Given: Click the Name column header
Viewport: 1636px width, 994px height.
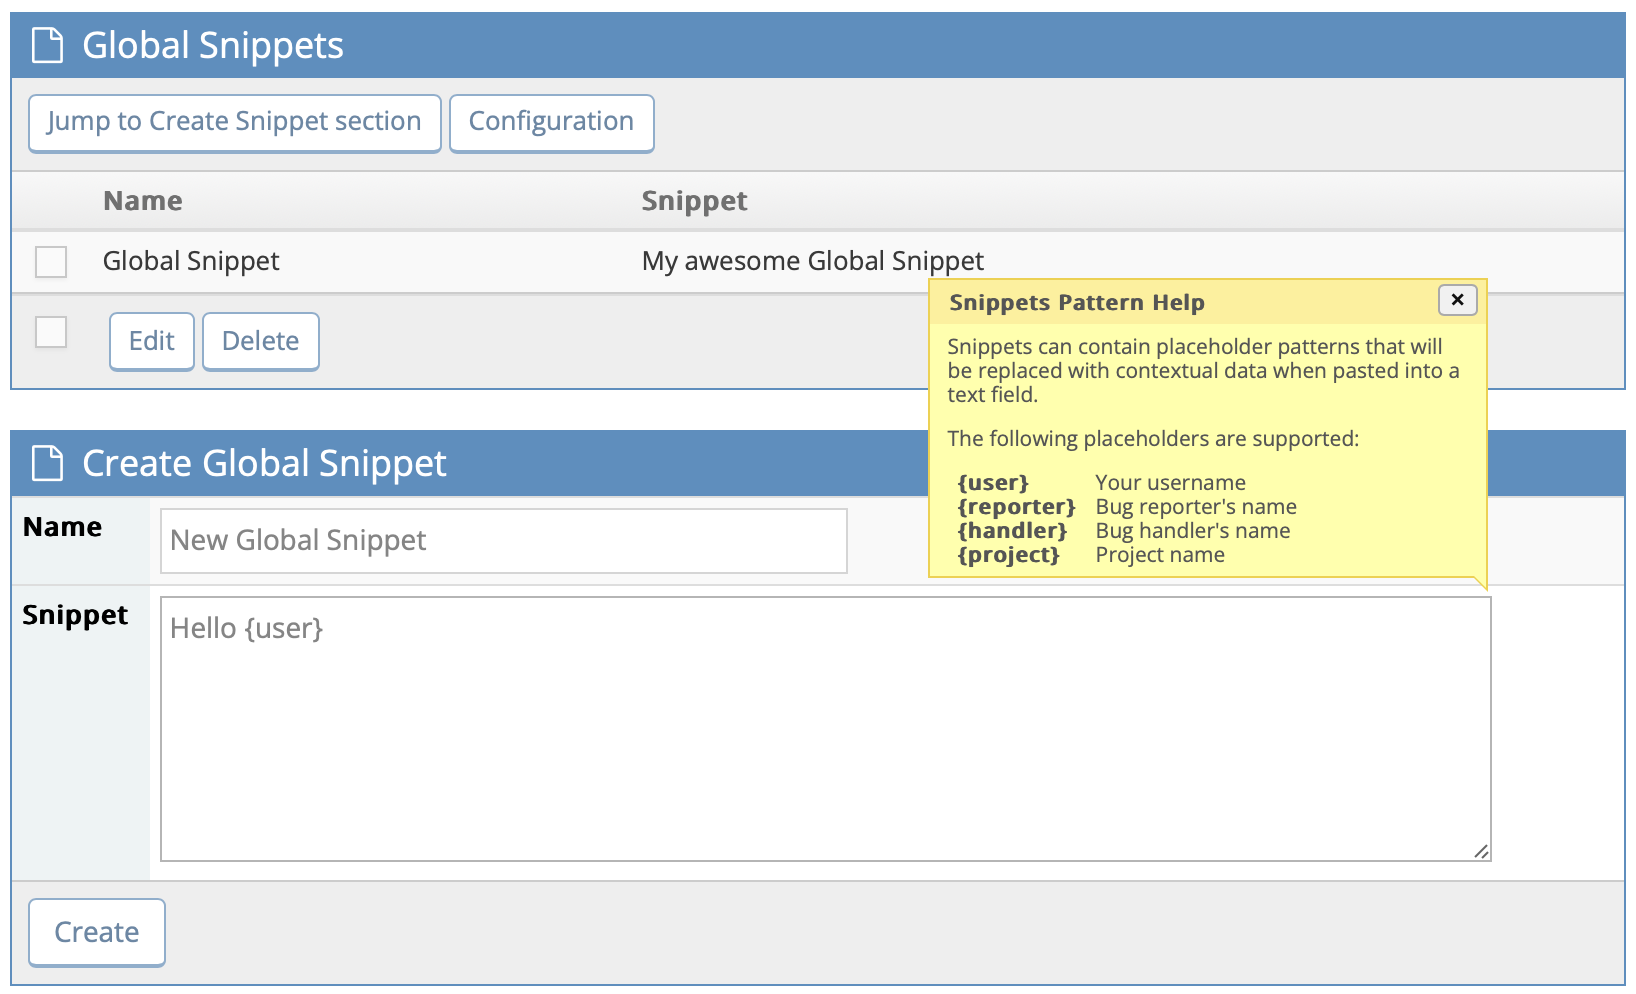Looking at the screenshot, I should tap(143, 201).
